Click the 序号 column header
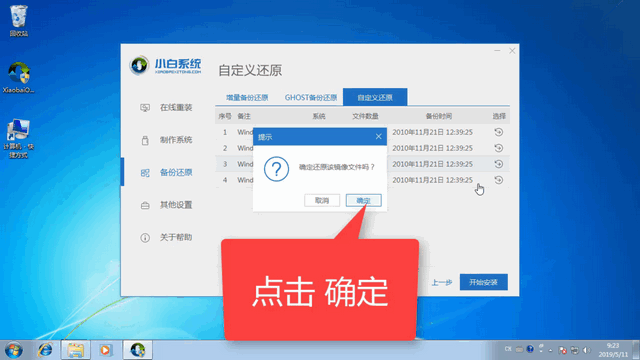 coord(225,116)
